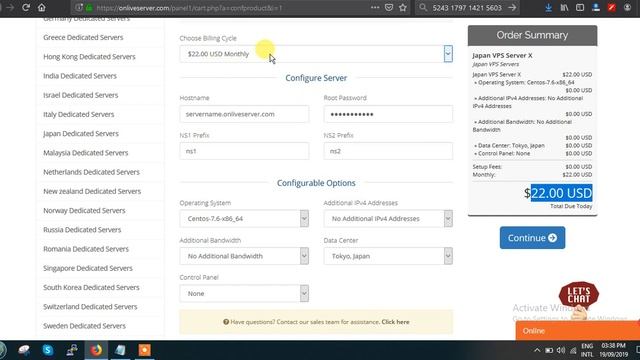640x360 pixels.
Task: Go to browser home page
Action: [42, 7]
